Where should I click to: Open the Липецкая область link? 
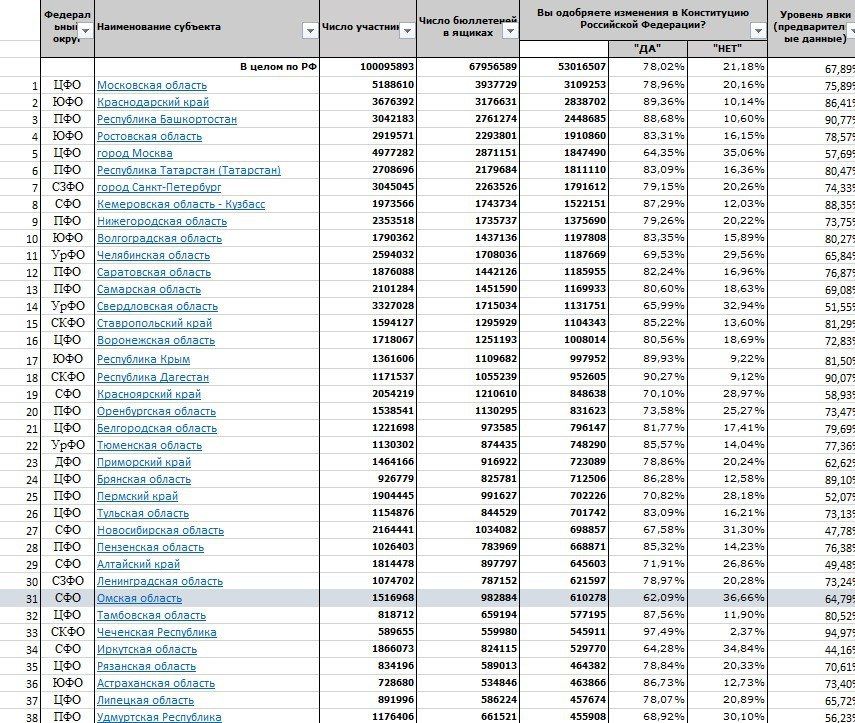(x=146, y=700)
